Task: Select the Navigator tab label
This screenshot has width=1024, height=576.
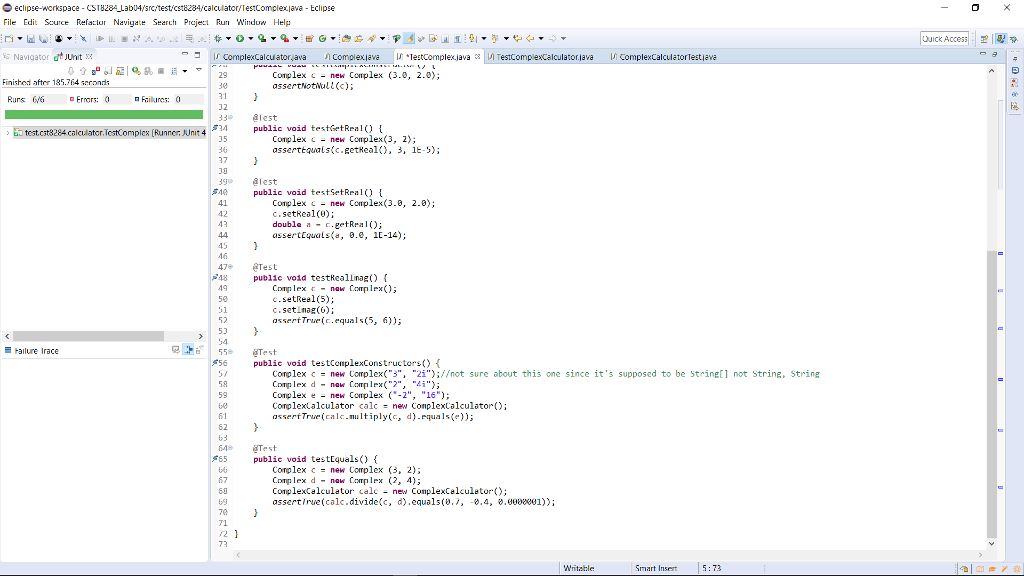Action: pyautogui.click(x=37, y=56)
